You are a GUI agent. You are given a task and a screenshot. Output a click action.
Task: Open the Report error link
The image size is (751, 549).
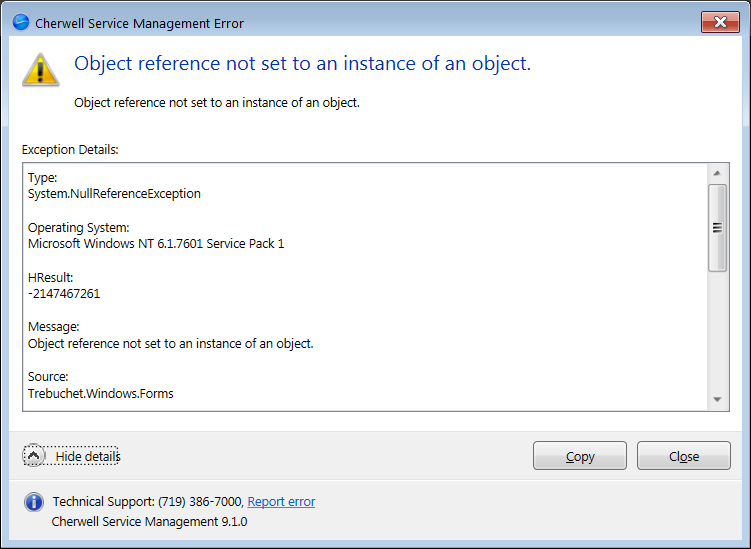click(x=281, y=502)
